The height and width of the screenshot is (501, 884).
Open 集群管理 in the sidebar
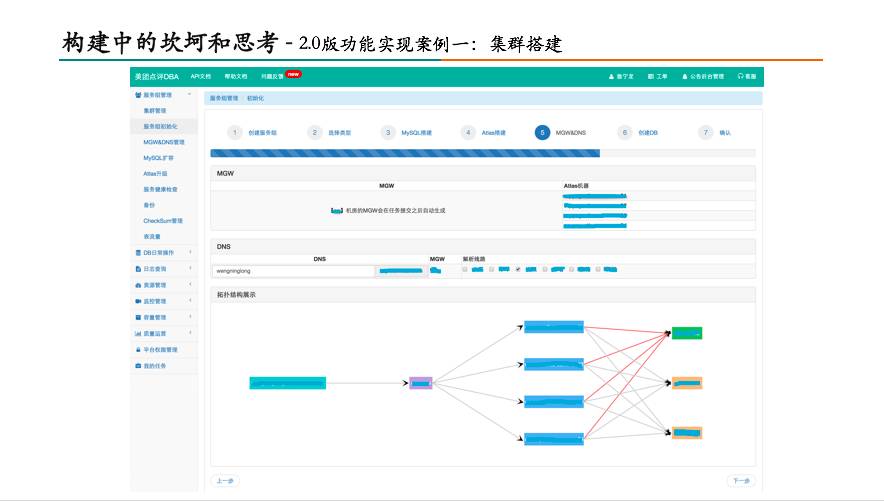[155, 110]
